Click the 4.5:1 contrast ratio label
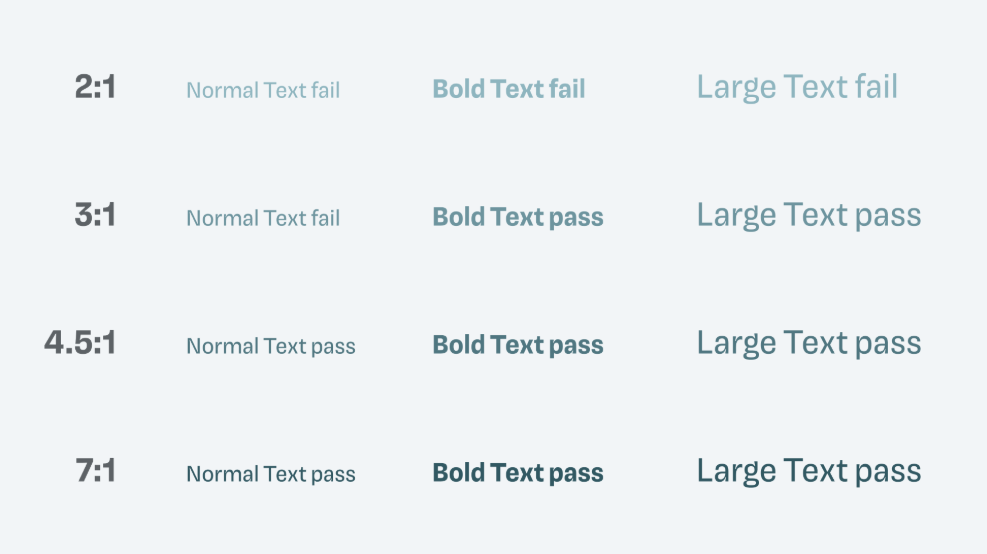Viewport: 987px width, 554px height. 80,343
